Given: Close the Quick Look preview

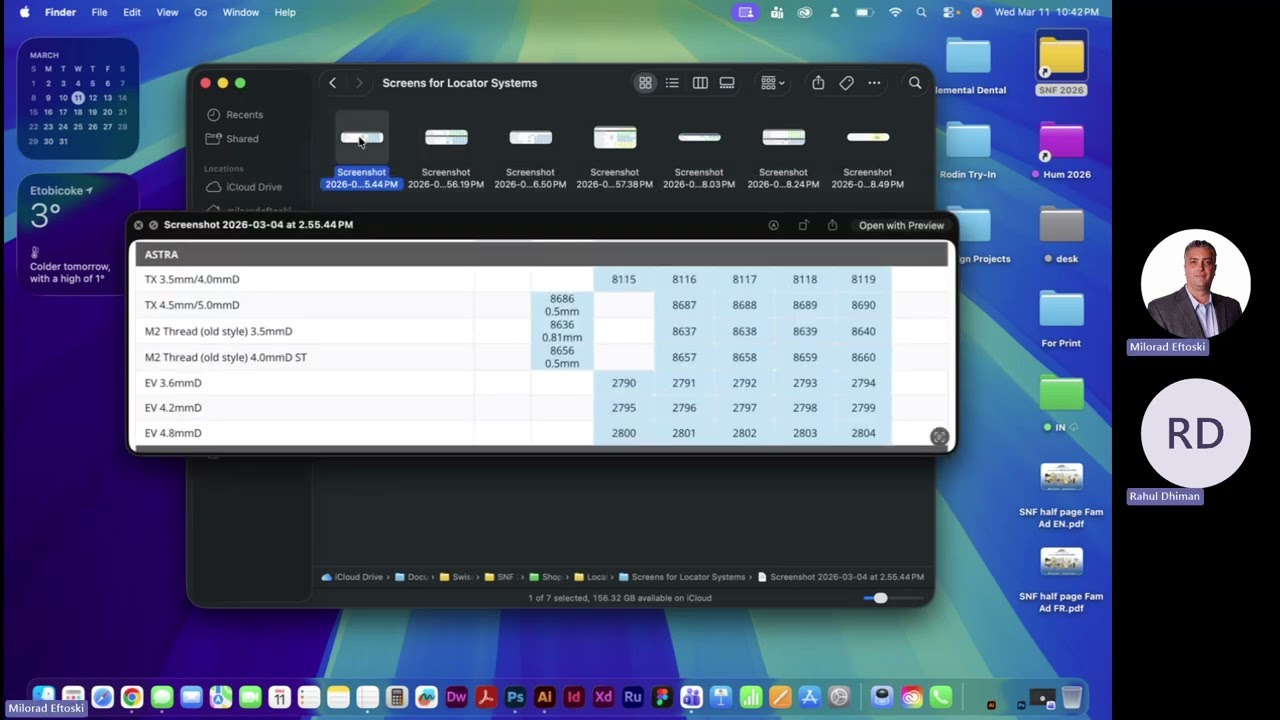Looking at the screenshot, I should click(138, 225).
